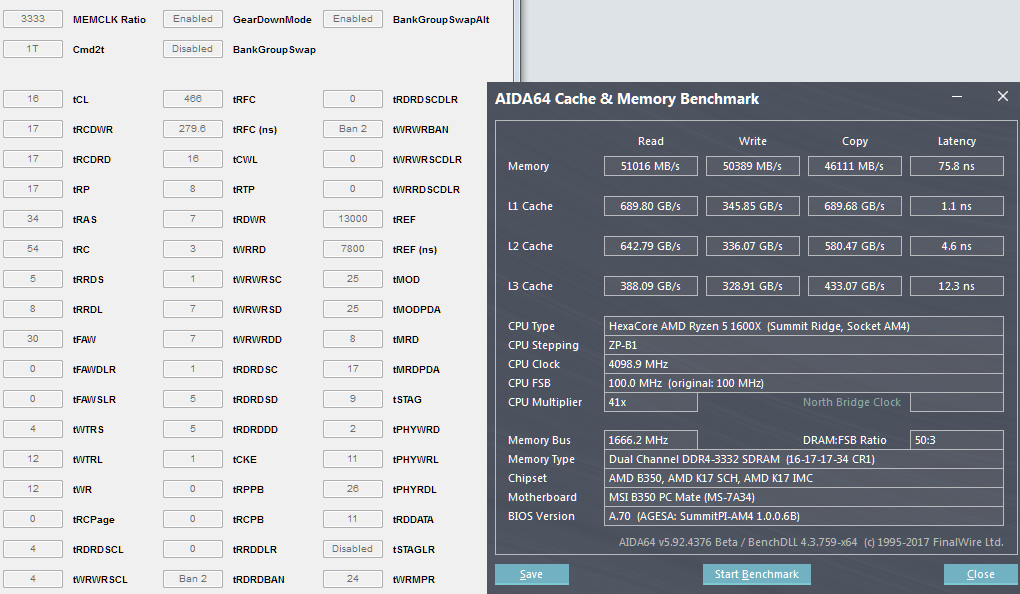1020x594 pixels.
Task: Minimize the AIDA64 benchmark window
Action: point(957,96)
